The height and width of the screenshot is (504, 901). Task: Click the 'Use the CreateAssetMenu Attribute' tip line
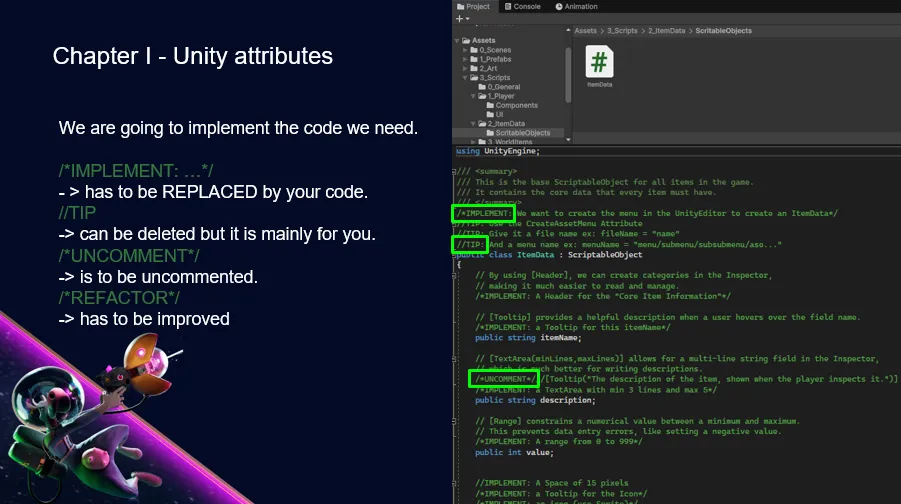549,224
